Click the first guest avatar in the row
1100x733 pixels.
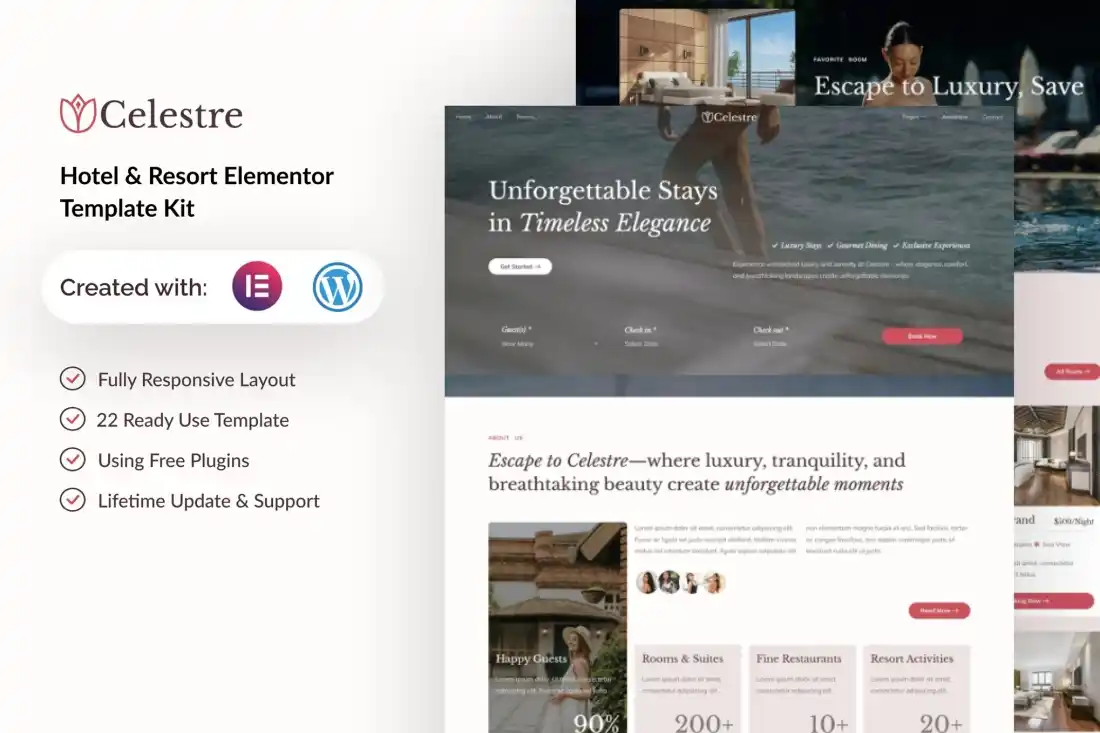coord(647,582)
